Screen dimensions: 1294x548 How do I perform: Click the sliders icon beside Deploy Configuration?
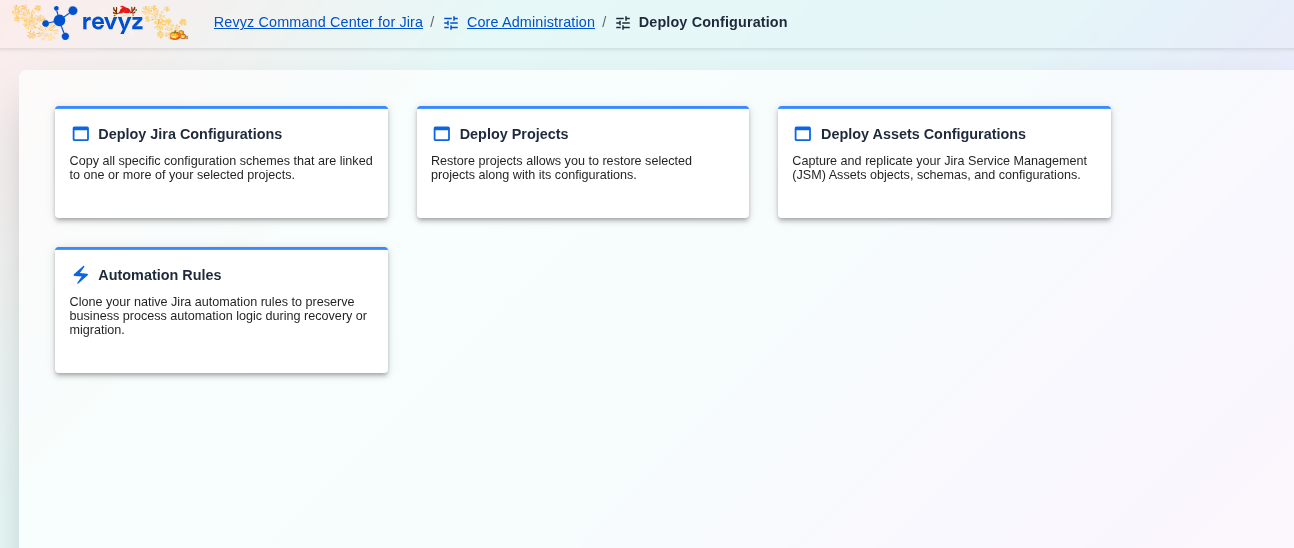[623, 23]
